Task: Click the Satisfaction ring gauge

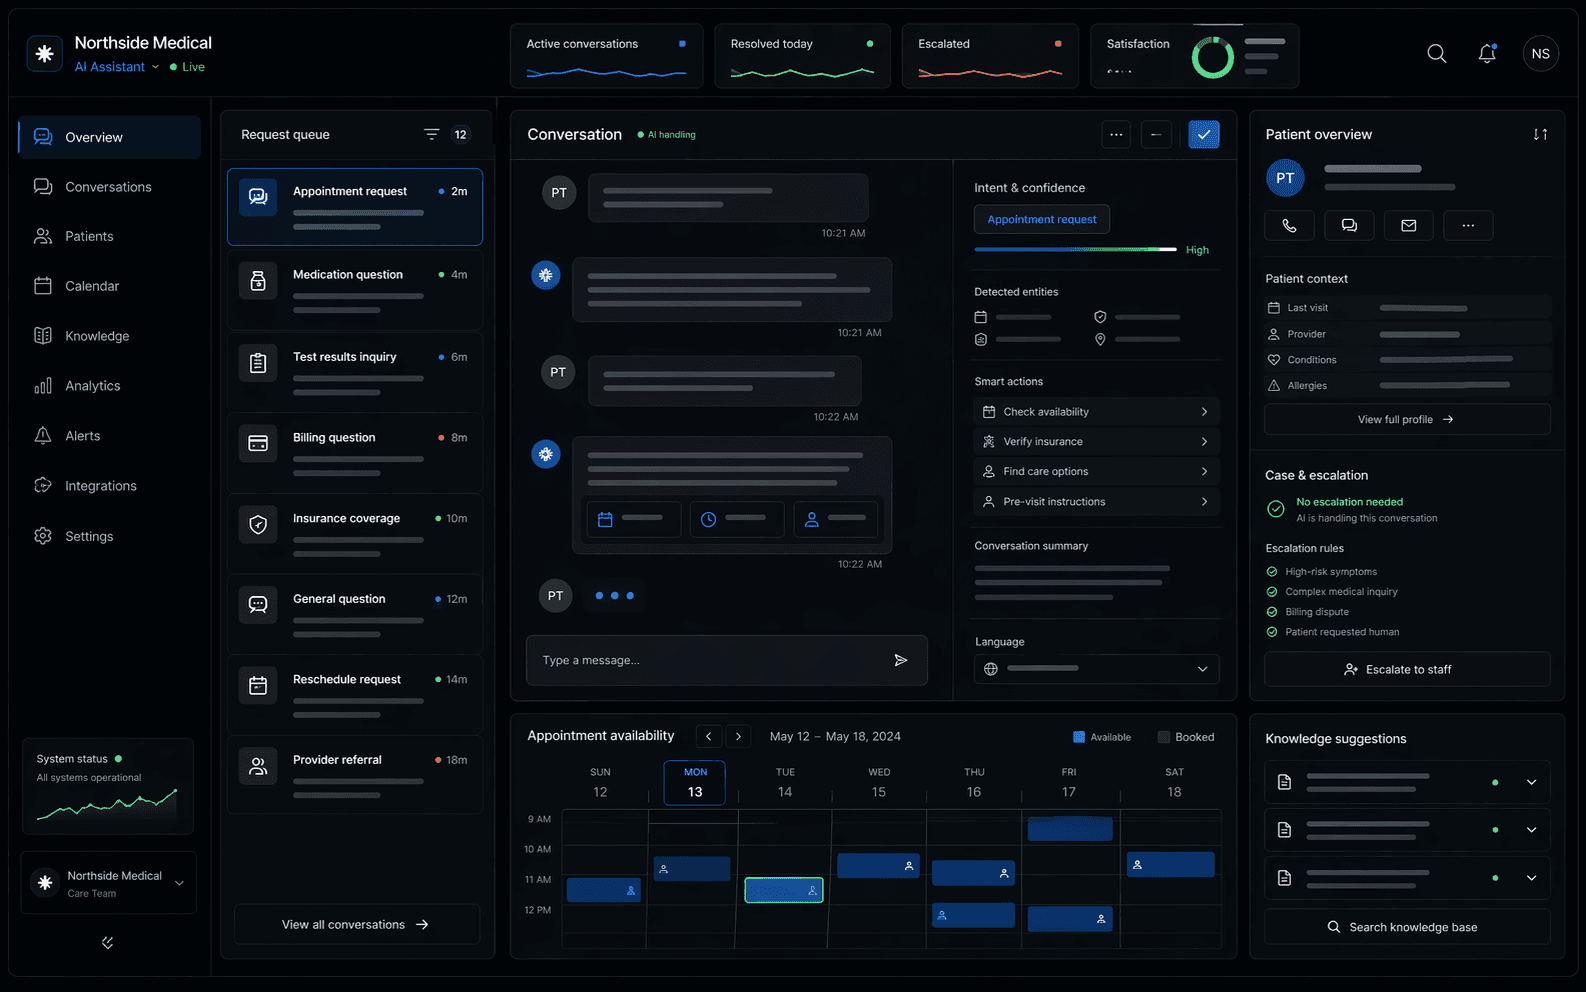Action: click(1213, 57)
